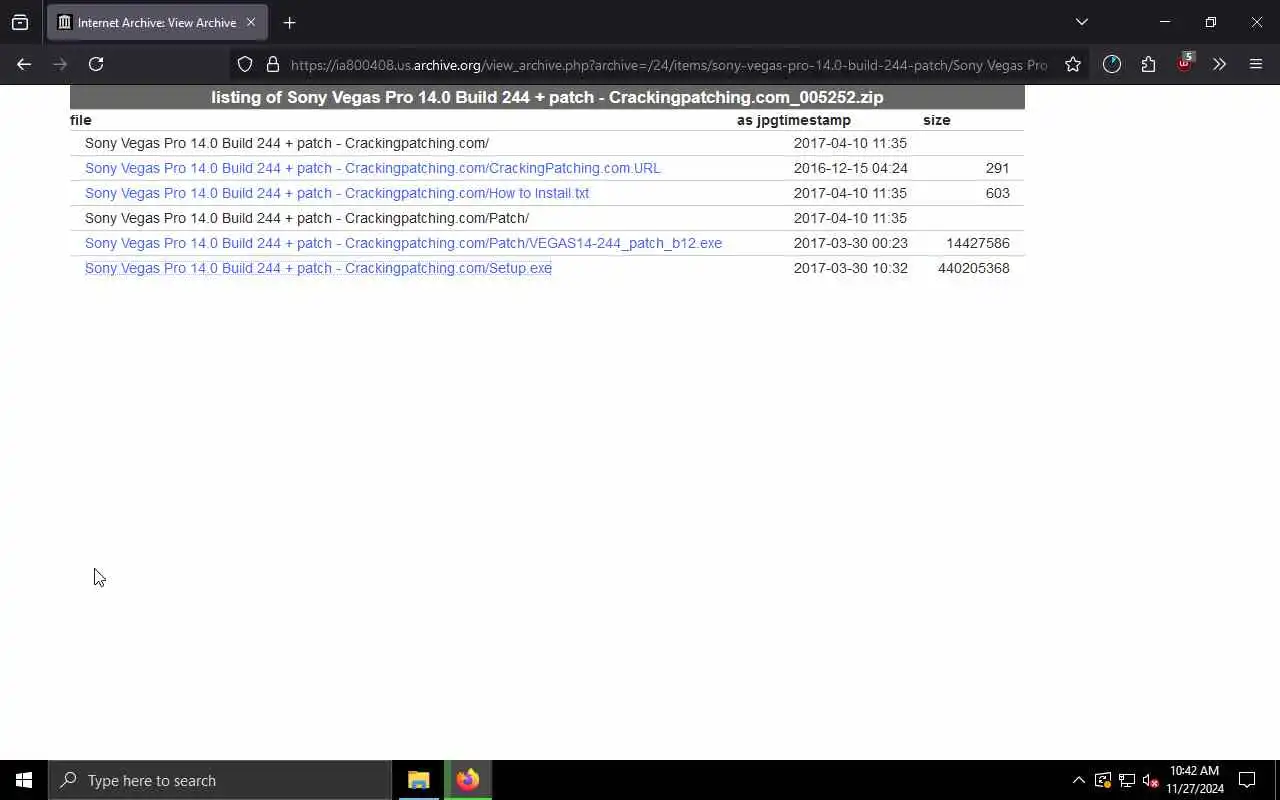Open the update/security tray icon next to network
1280x800 pixels.
(x=1102, y=780)
